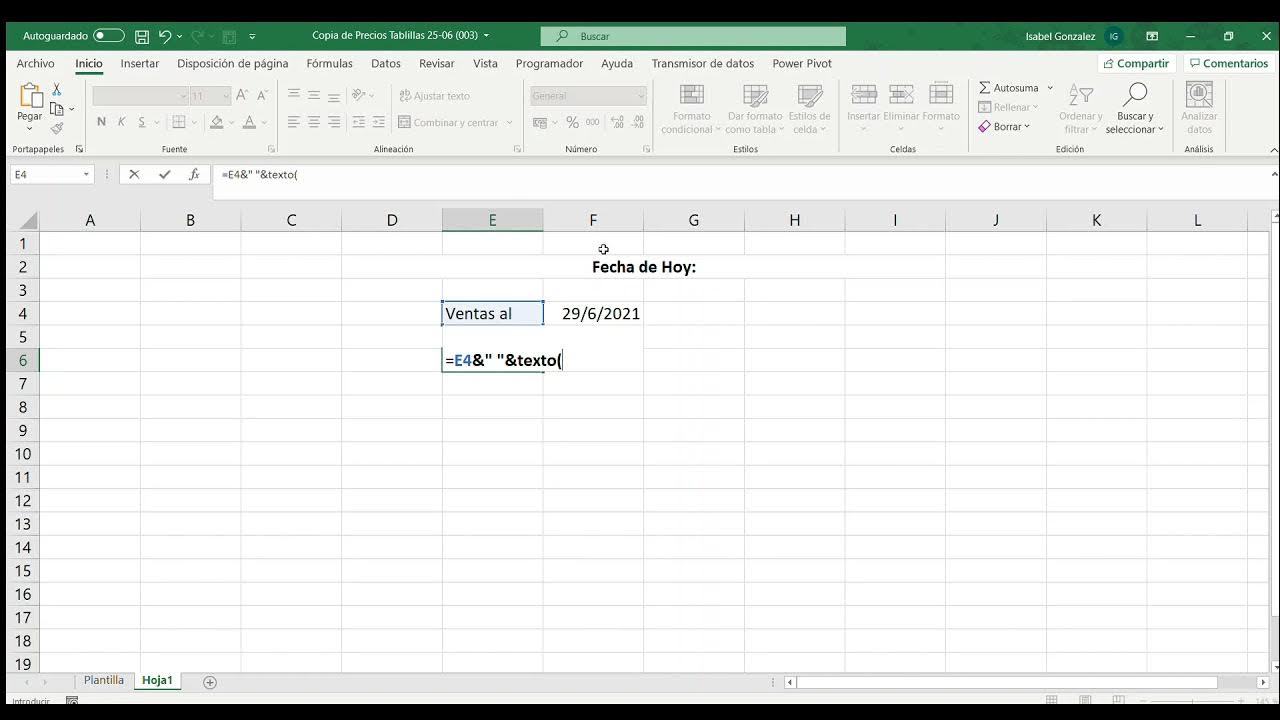
Task: Toggle italic K formatting
Action: click(x=122, y=122)
